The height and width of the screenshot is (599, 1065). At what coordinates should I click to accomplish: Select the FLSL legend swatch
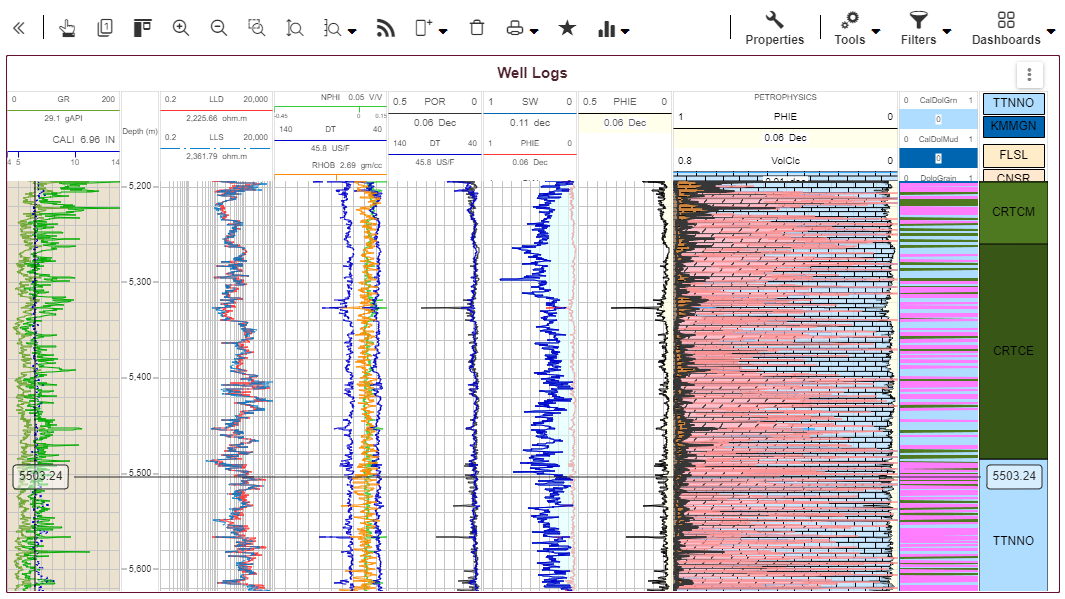(x=1013, y=156)
